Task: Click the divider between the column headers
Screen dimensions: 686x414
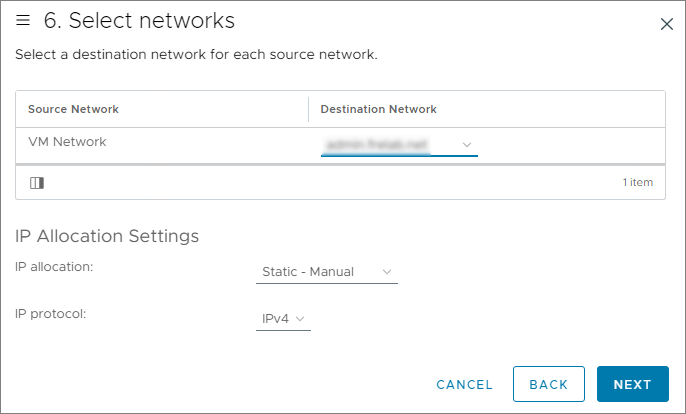Action: click(308, 109)
